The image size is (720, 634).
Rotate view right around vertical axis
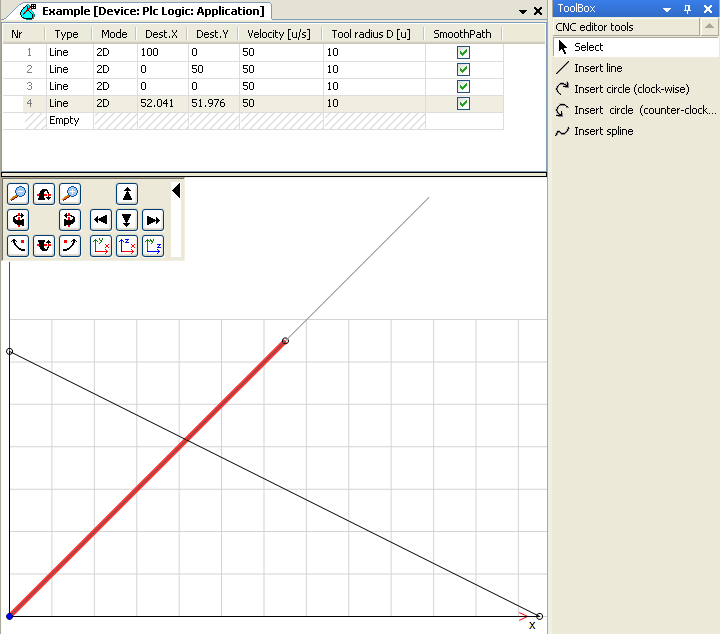[70, 220]
